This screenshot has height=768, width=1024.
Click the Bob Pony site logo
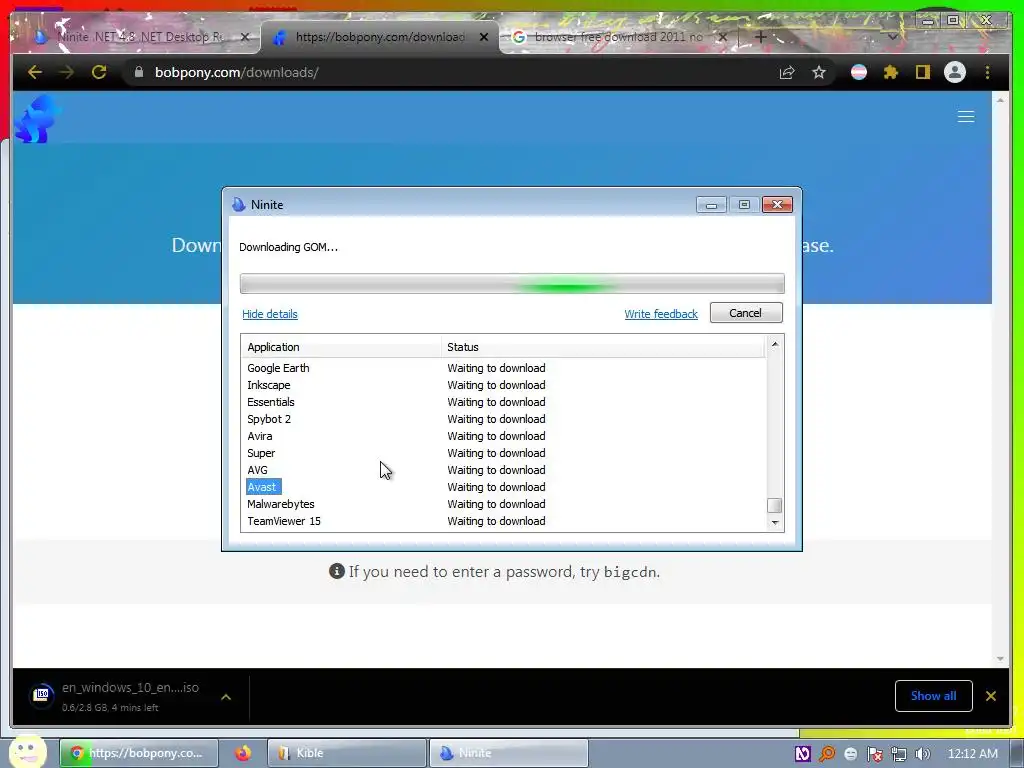point(37,119)
